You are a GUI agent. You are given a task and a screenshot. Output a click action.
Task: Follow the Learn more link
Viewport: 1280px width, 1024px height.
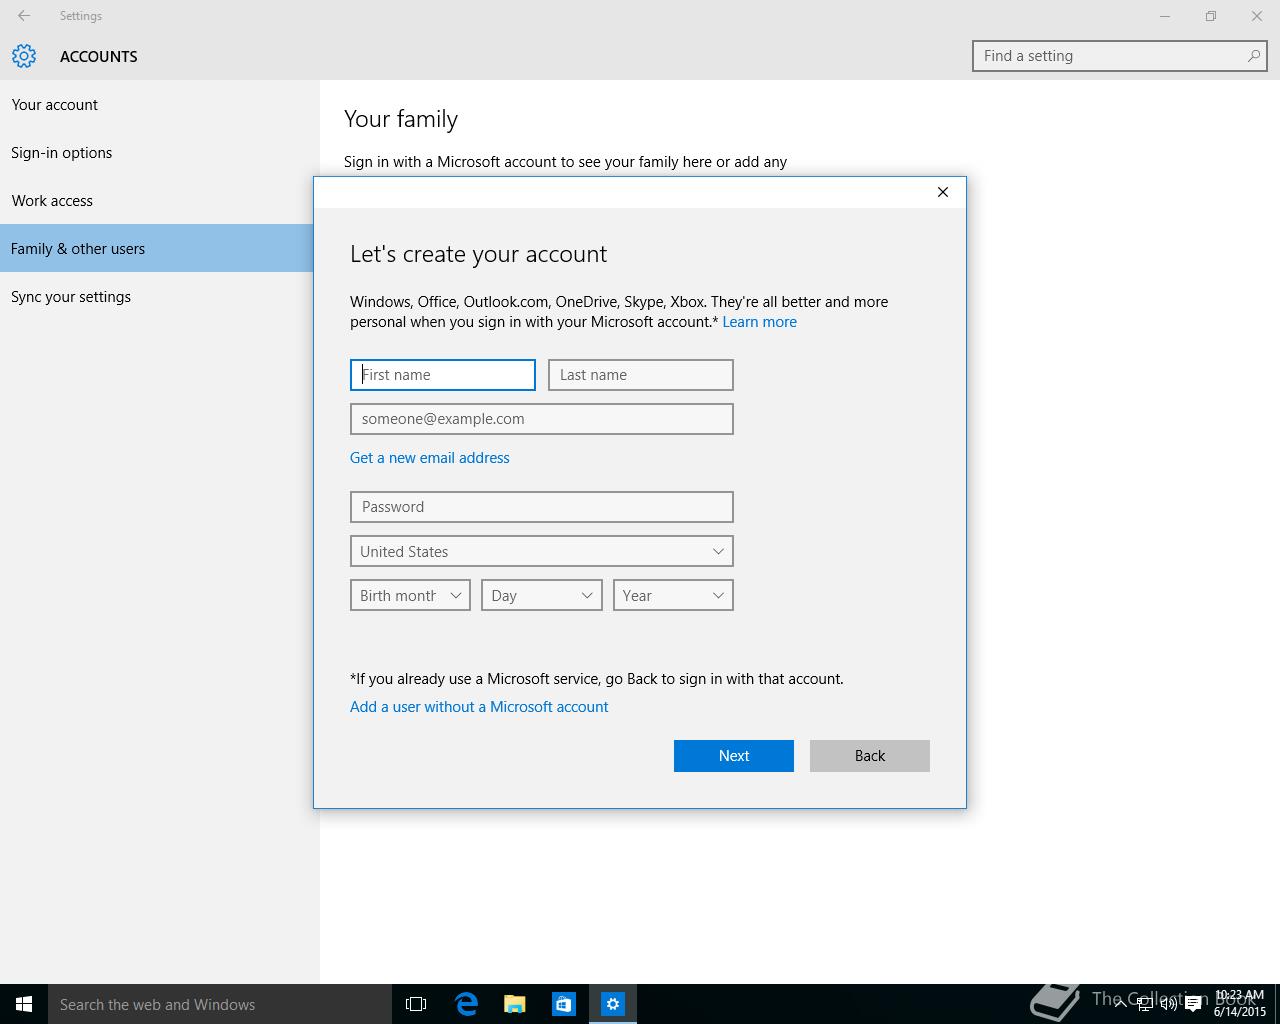[x=759, y=322]
